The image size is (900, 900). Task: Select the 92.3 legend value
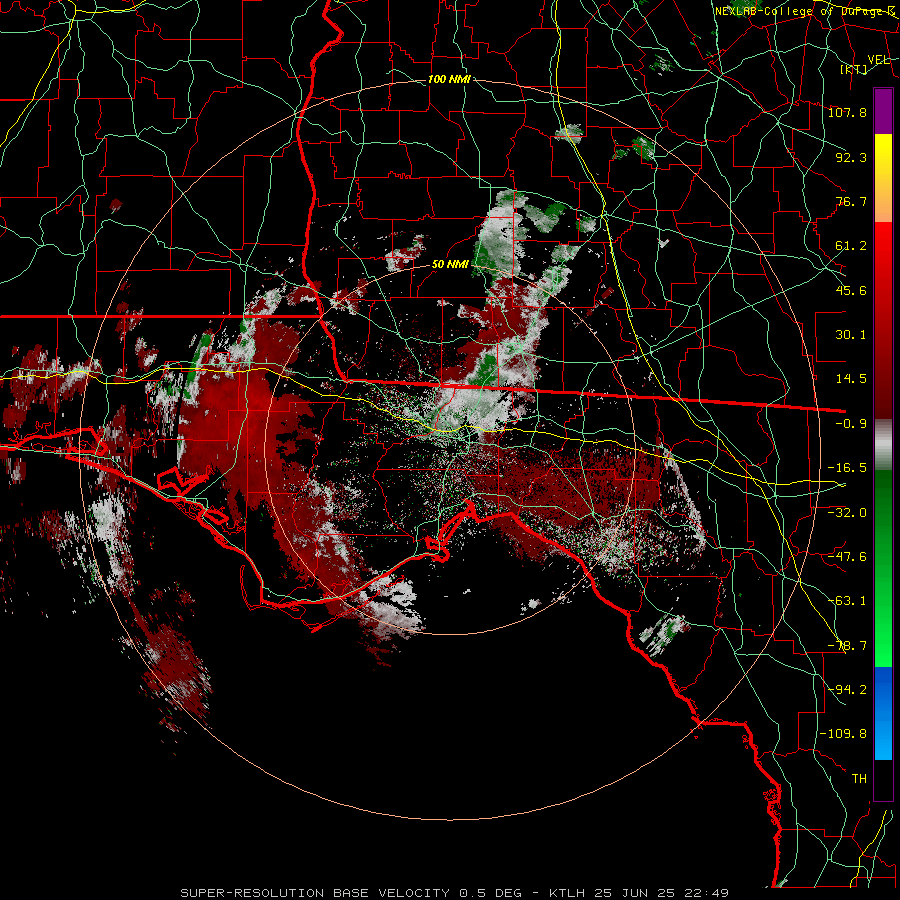pyautogui.click(x=851, y=157)
